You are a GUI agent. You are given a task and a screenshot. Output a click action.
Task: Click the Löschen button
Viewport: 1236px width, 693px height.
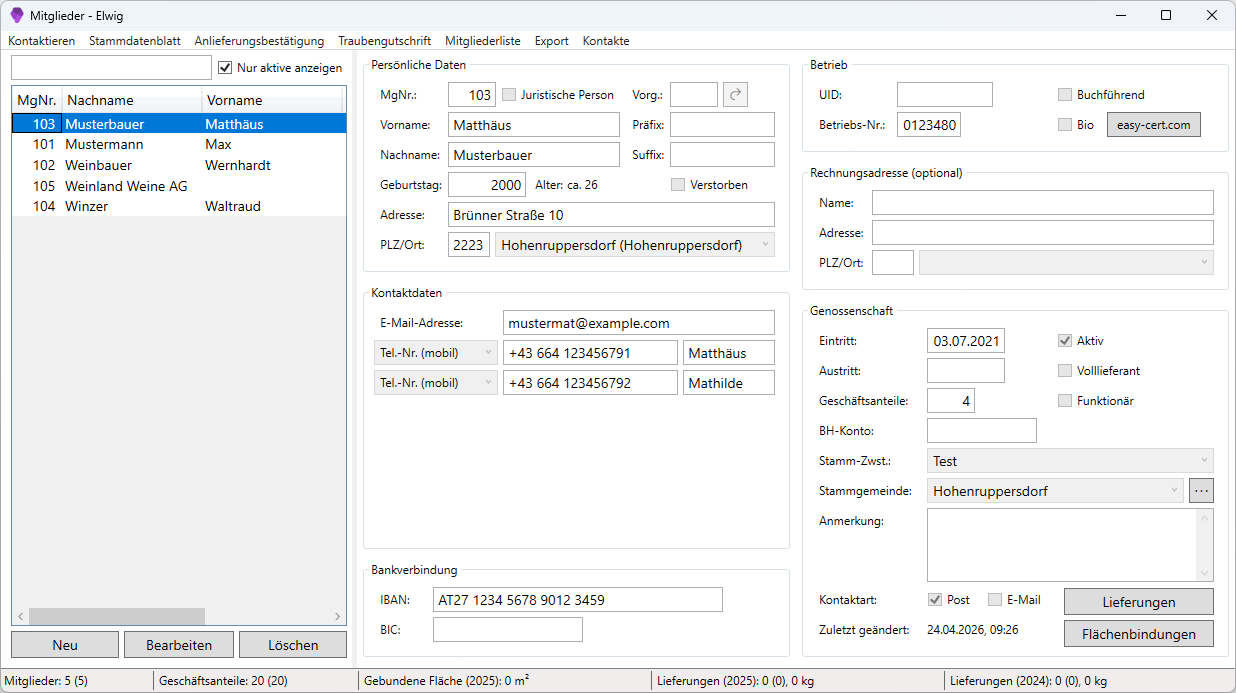coord(293,645)
